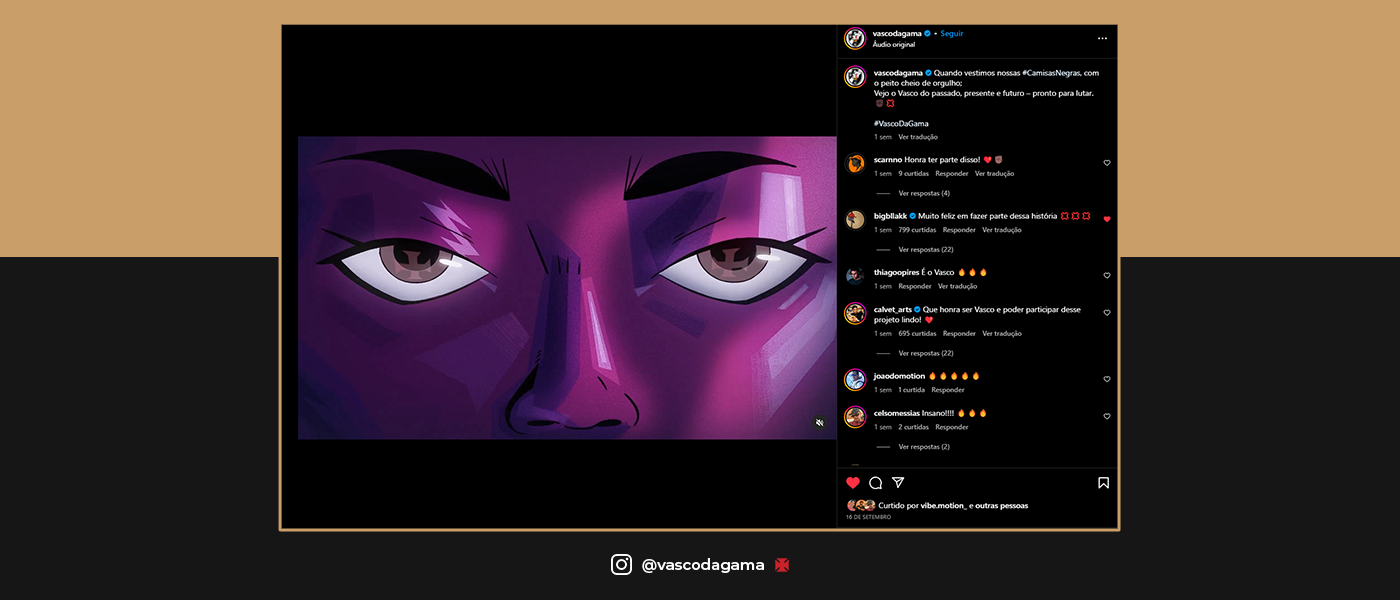Open the scarnno username link
1400x600 pixels.
[x=888, y=160]
